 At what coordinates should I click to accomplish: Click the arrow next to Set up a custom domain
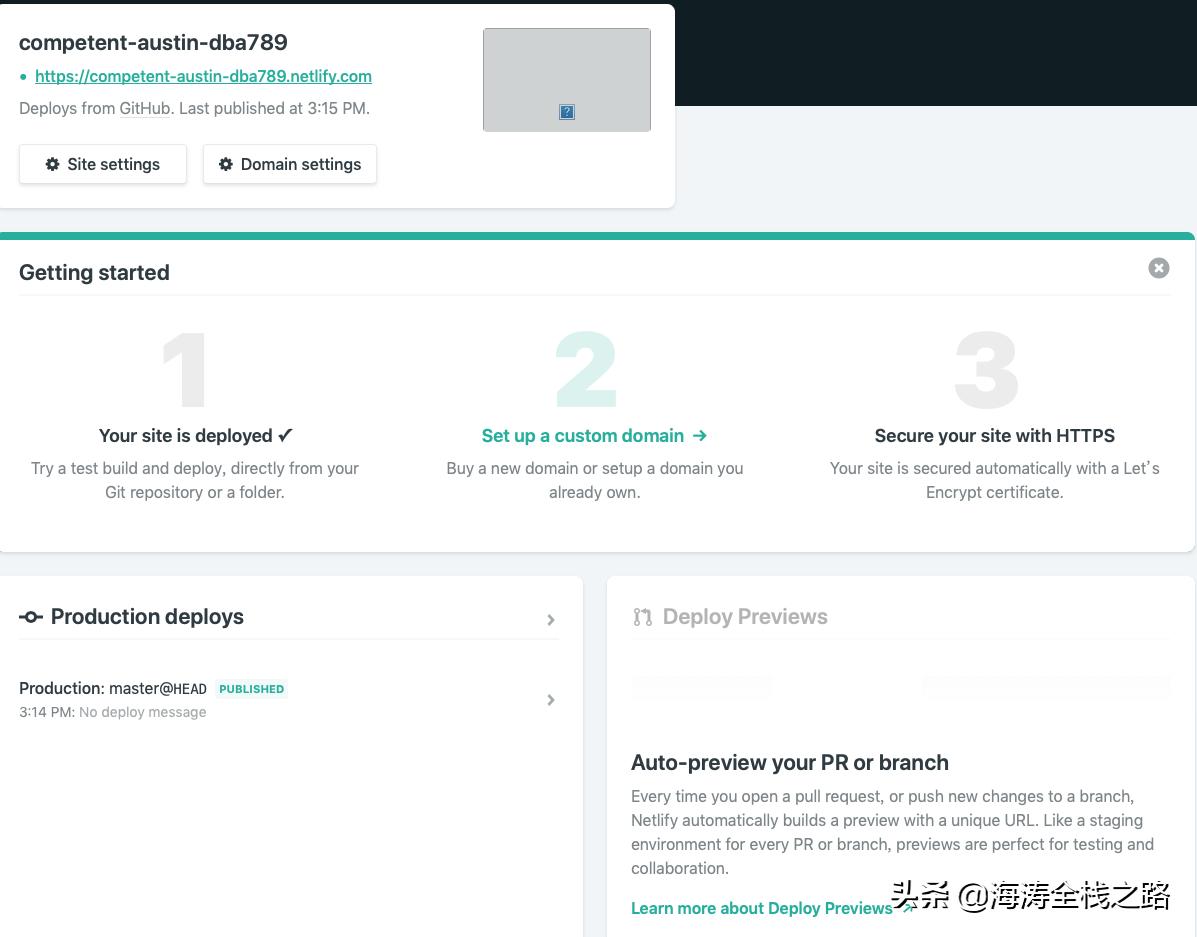[x=699, y=436]
